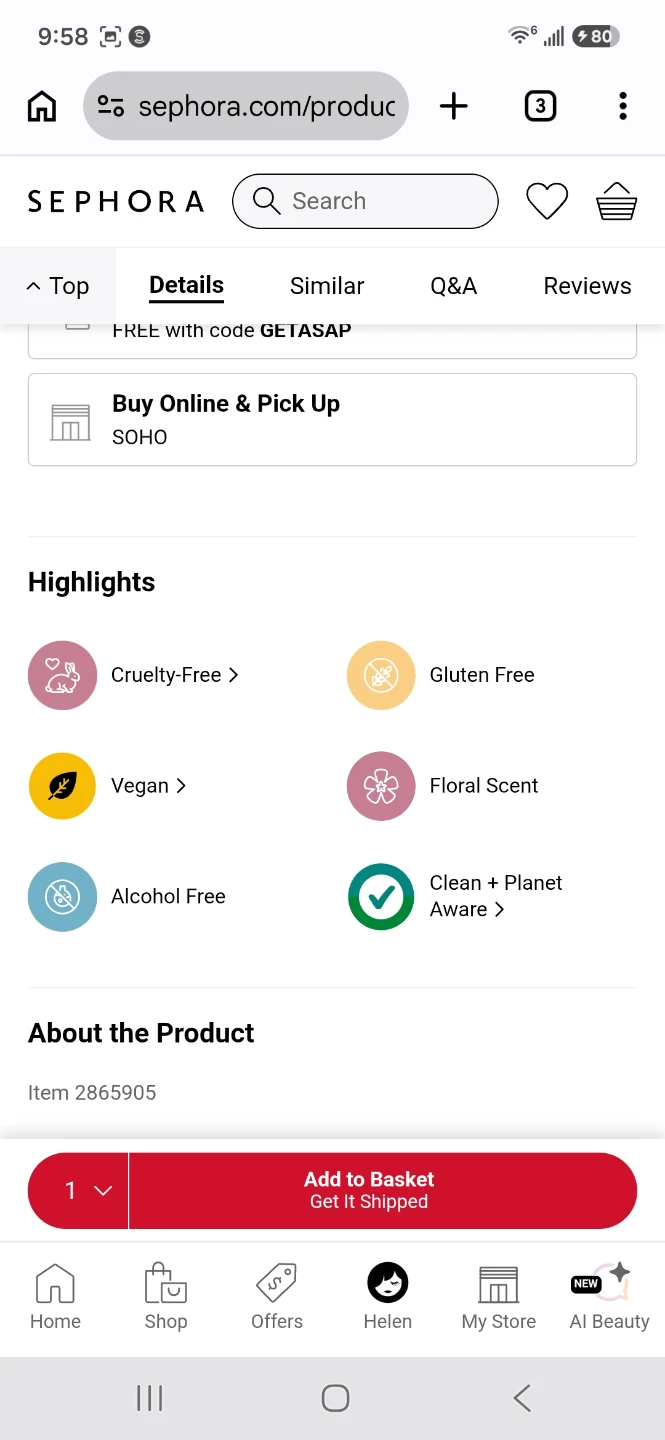Open browser three-dot menu
665x1440 pixels.
(623, 106)
